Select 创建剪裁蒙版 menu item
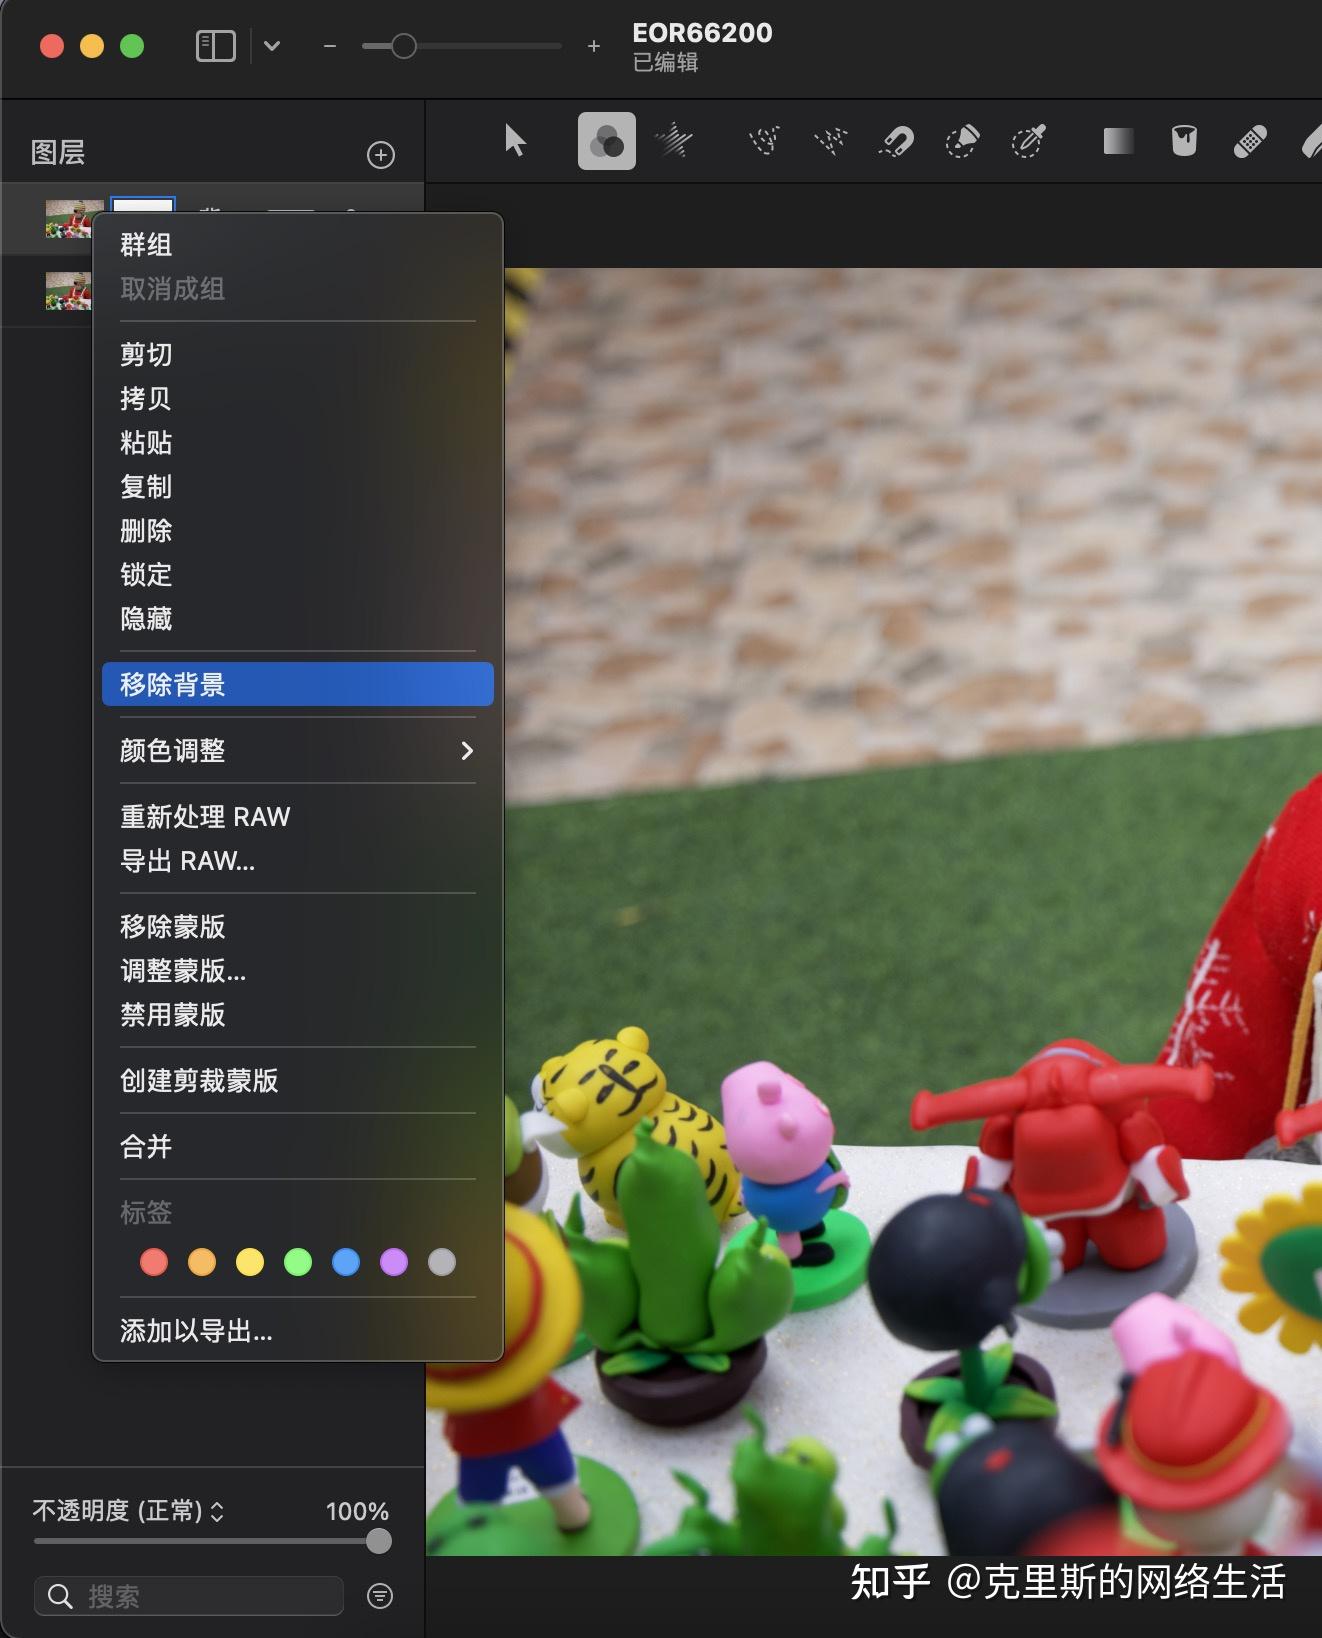This screenshot has height=1638, width=1322. coord(298,1081)
